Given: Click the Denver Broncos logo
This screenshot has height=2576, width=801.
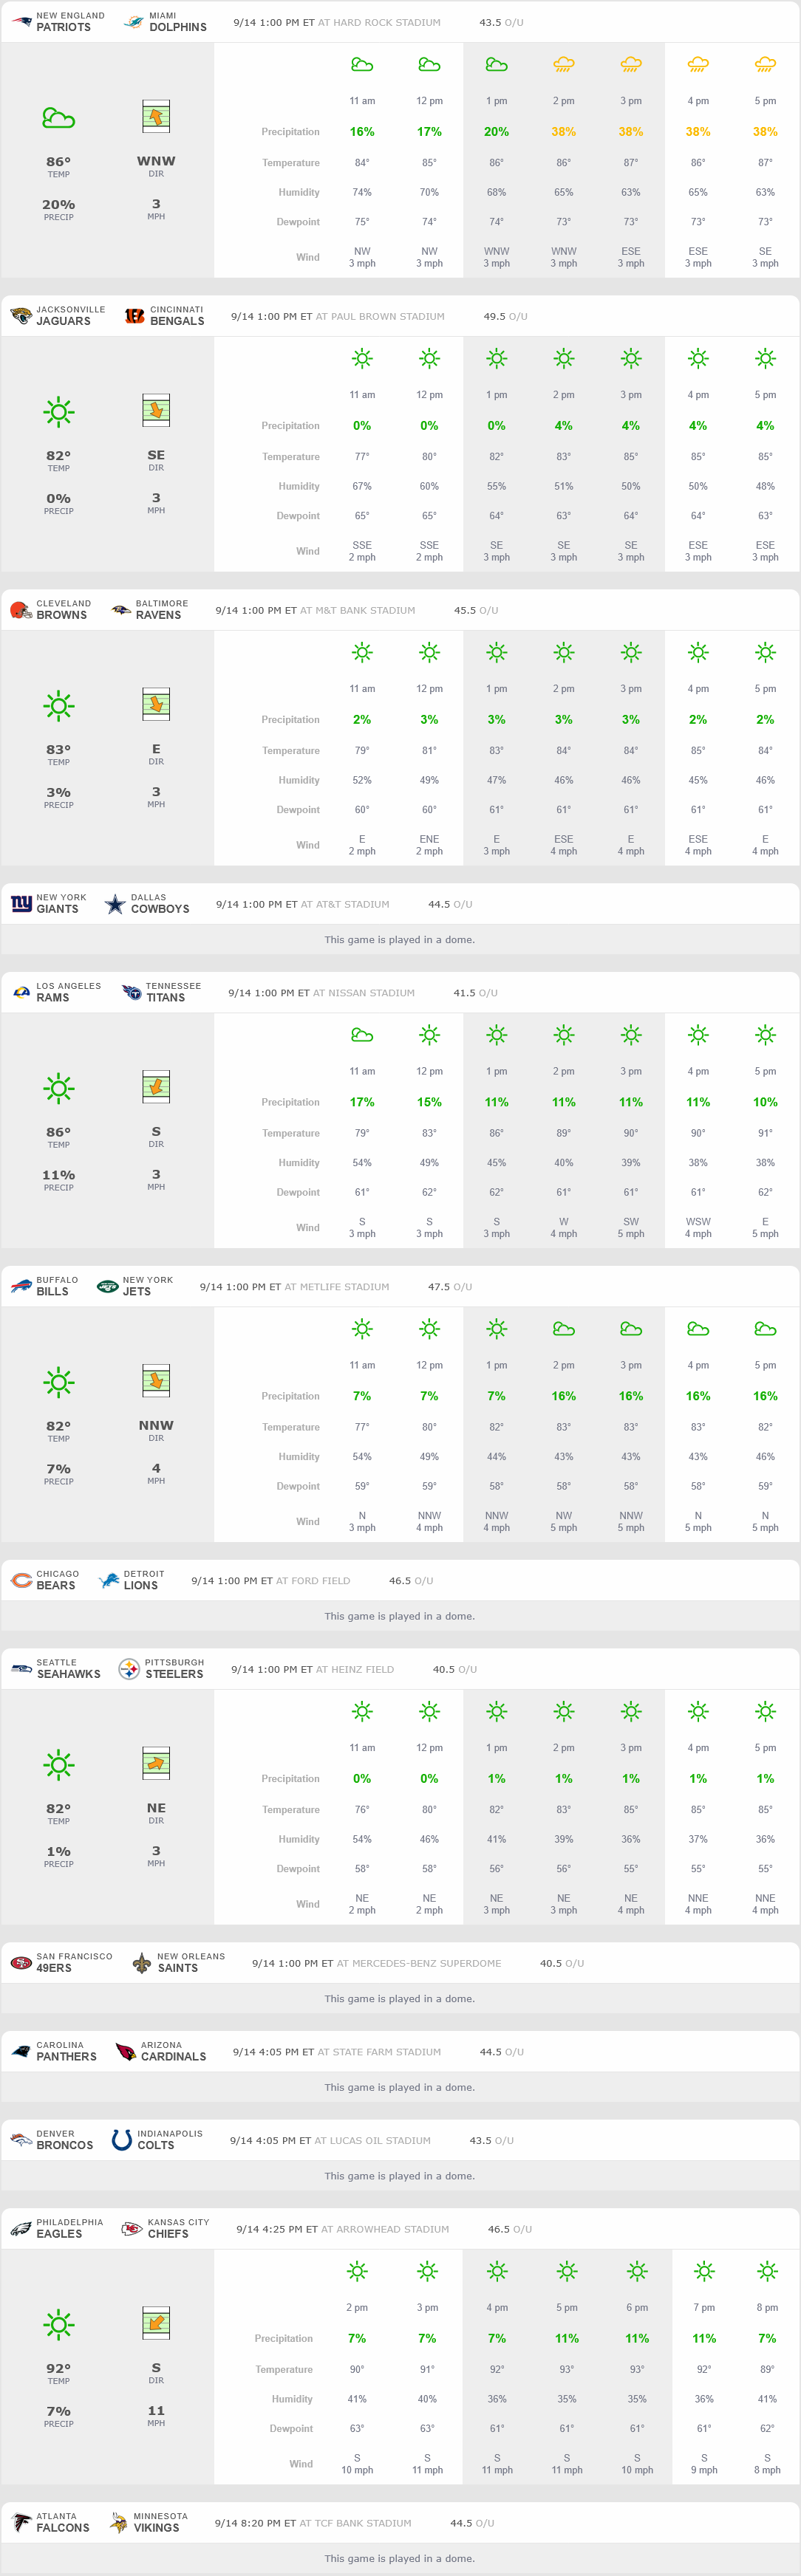Looking at the screenshot, I should tap(21, 2140).
